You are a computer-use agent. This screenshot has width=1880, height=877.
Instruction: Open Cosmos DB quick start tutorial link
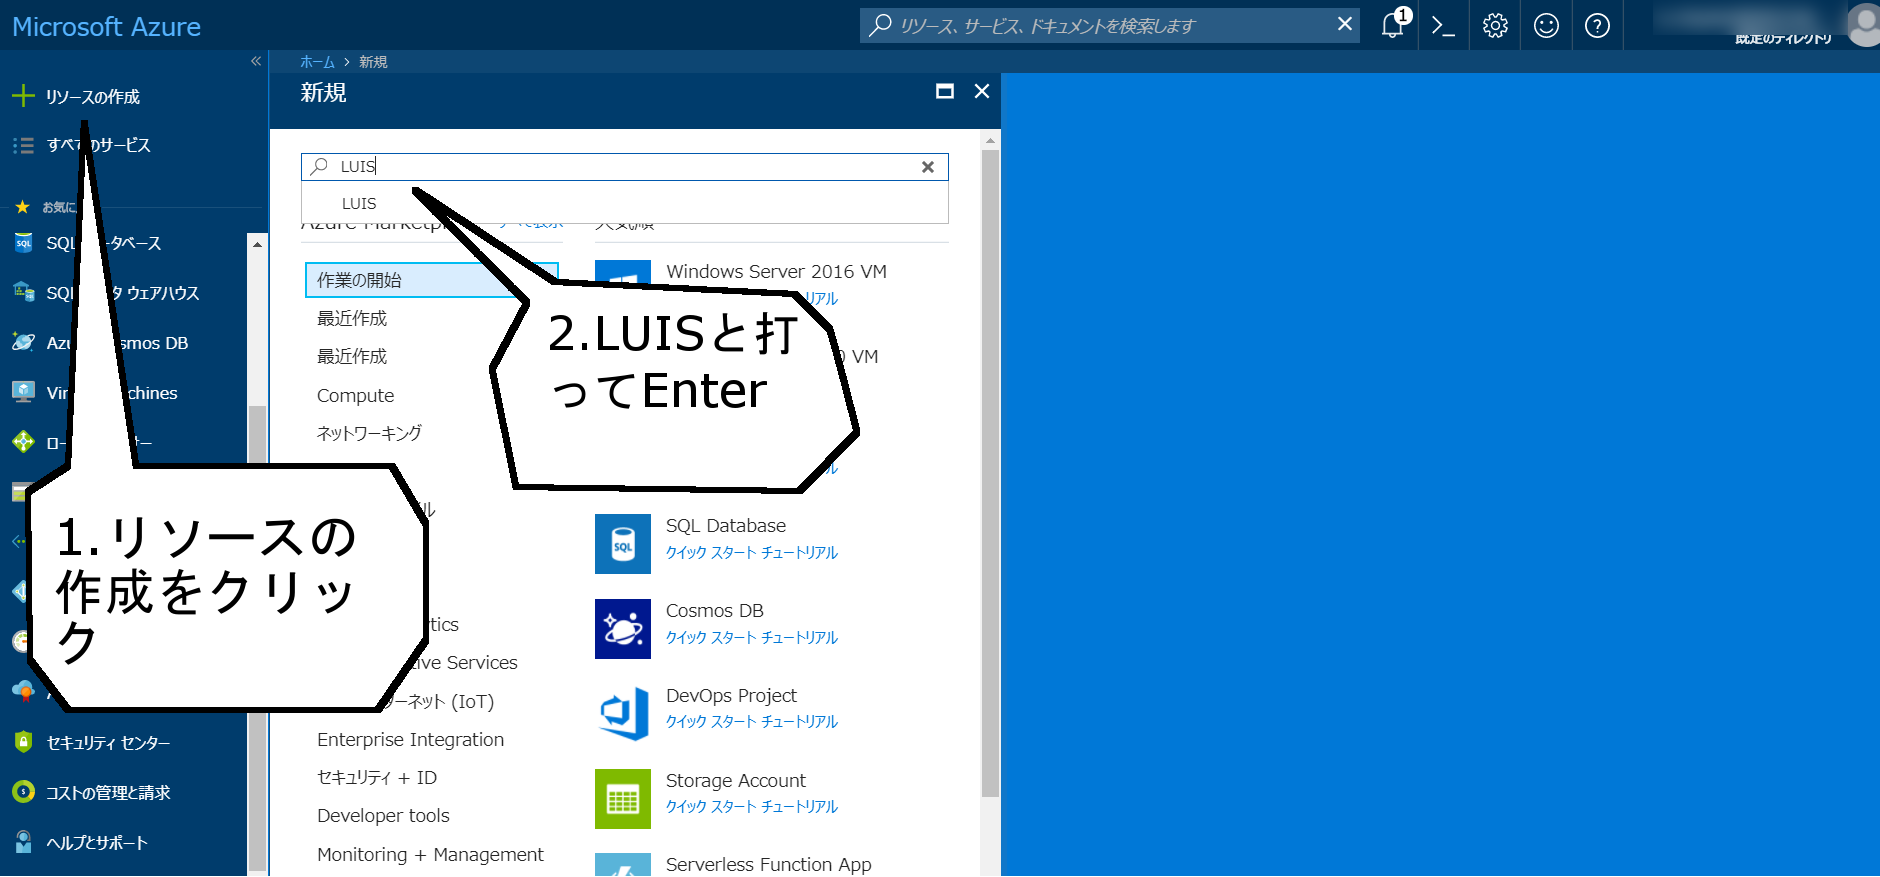click(x=752, y=637)
